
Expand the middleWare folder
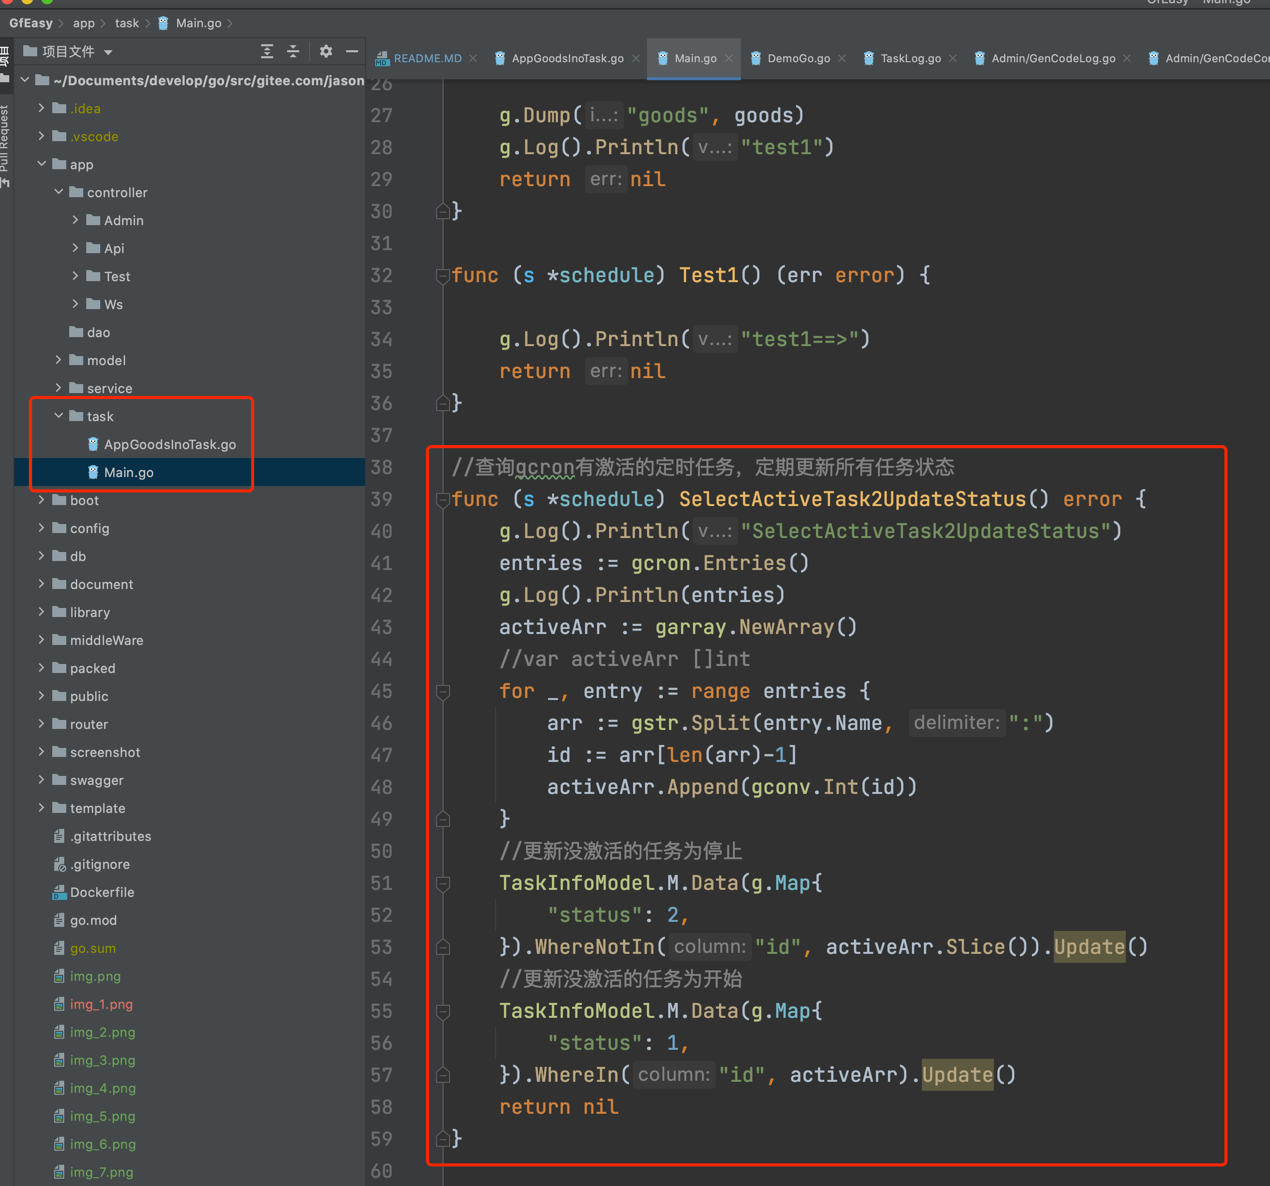click(41, 640)
